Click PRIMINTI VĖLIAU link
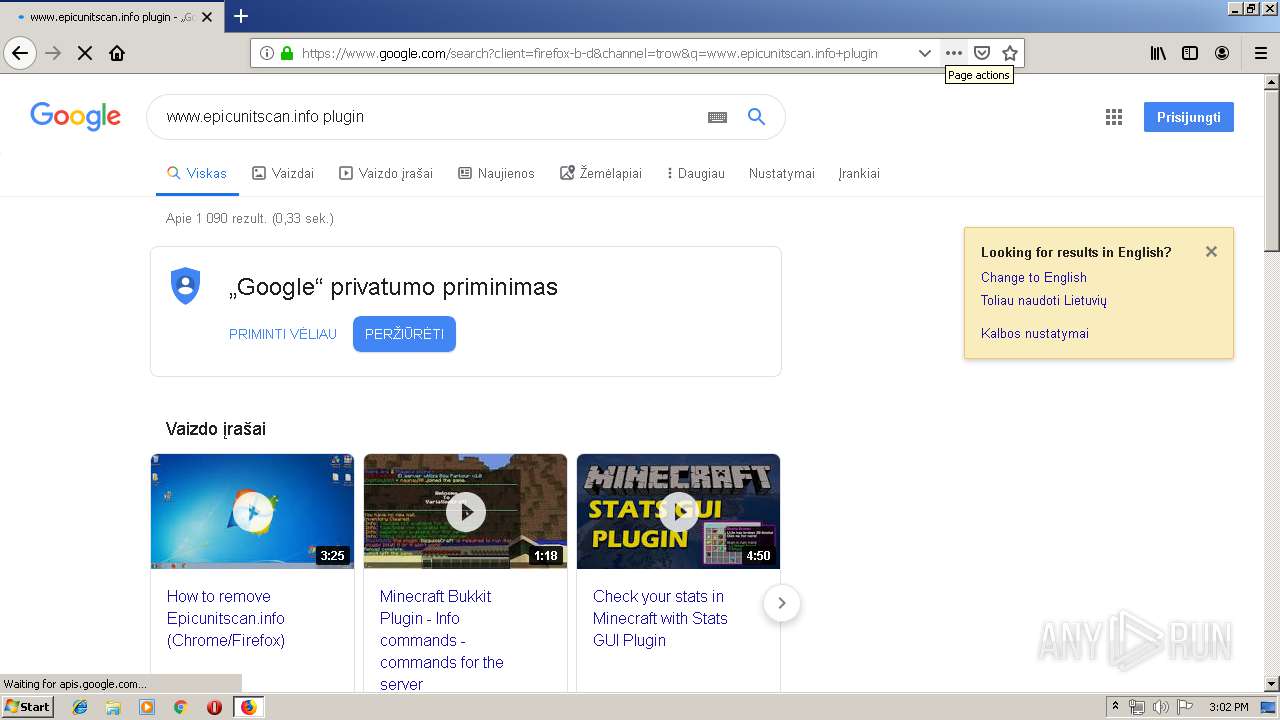Screen dimensions: 1280x720 point(283,334)
